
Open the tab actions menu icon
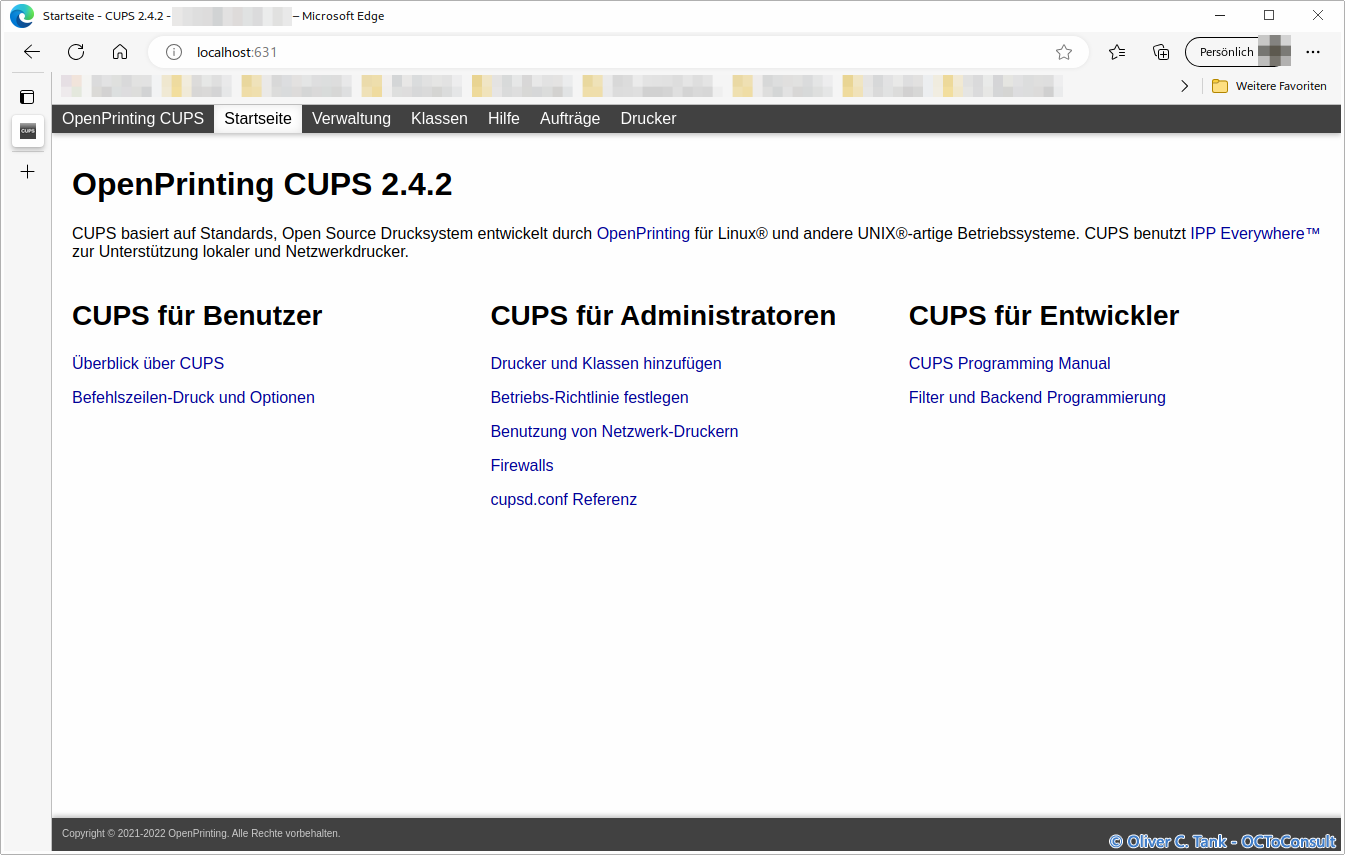click(x=27, y=97)
